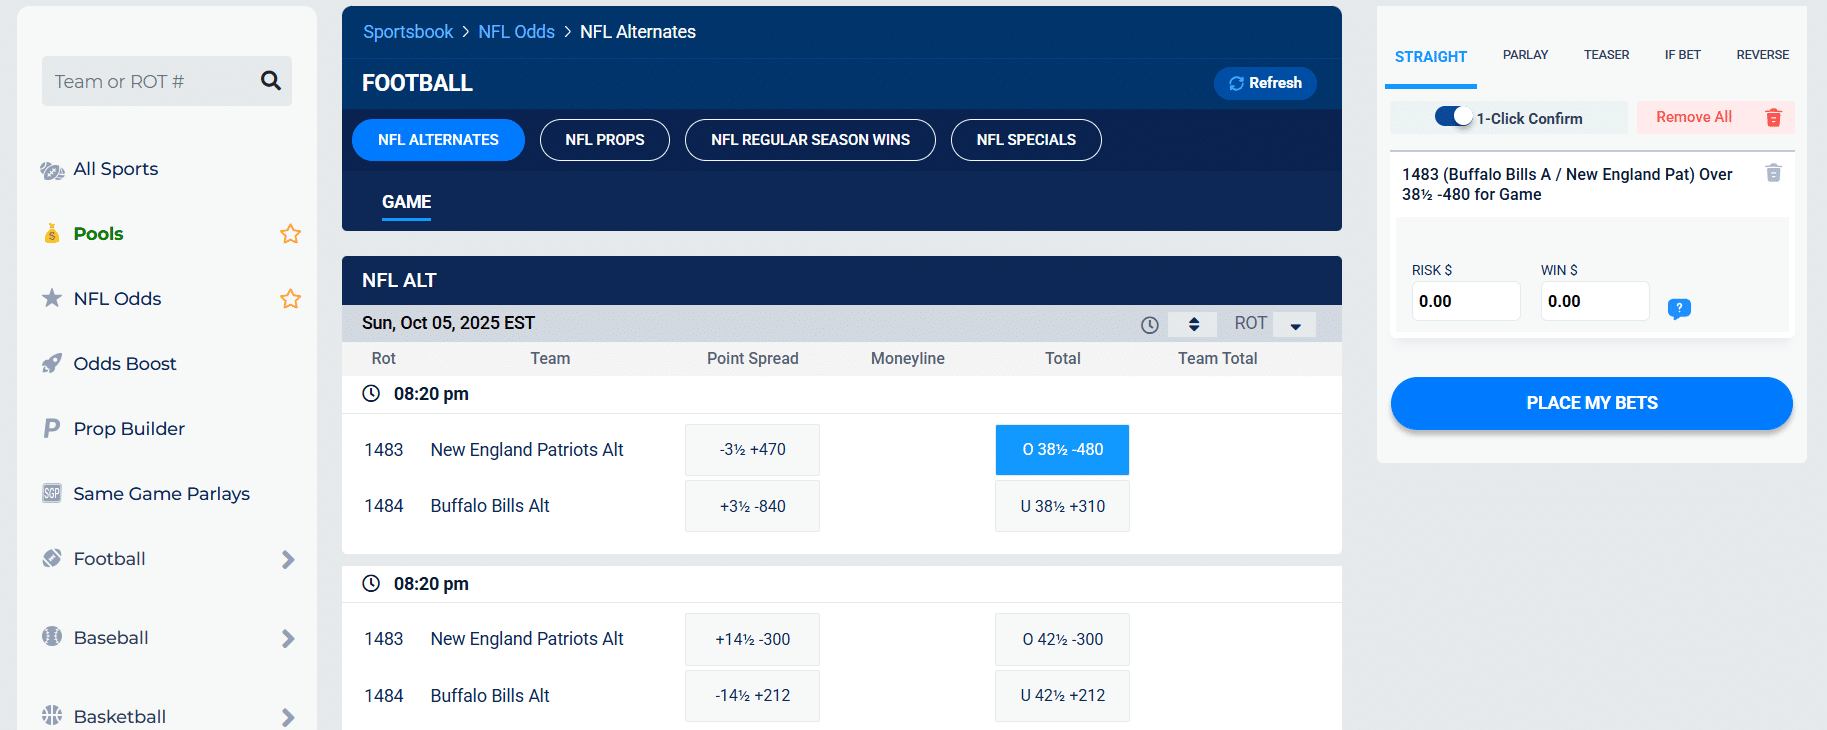Image resolution: width=1827 pixels, height=730 pixels.
Task: Click the search magnifier icon
Action: pos(270,80)
